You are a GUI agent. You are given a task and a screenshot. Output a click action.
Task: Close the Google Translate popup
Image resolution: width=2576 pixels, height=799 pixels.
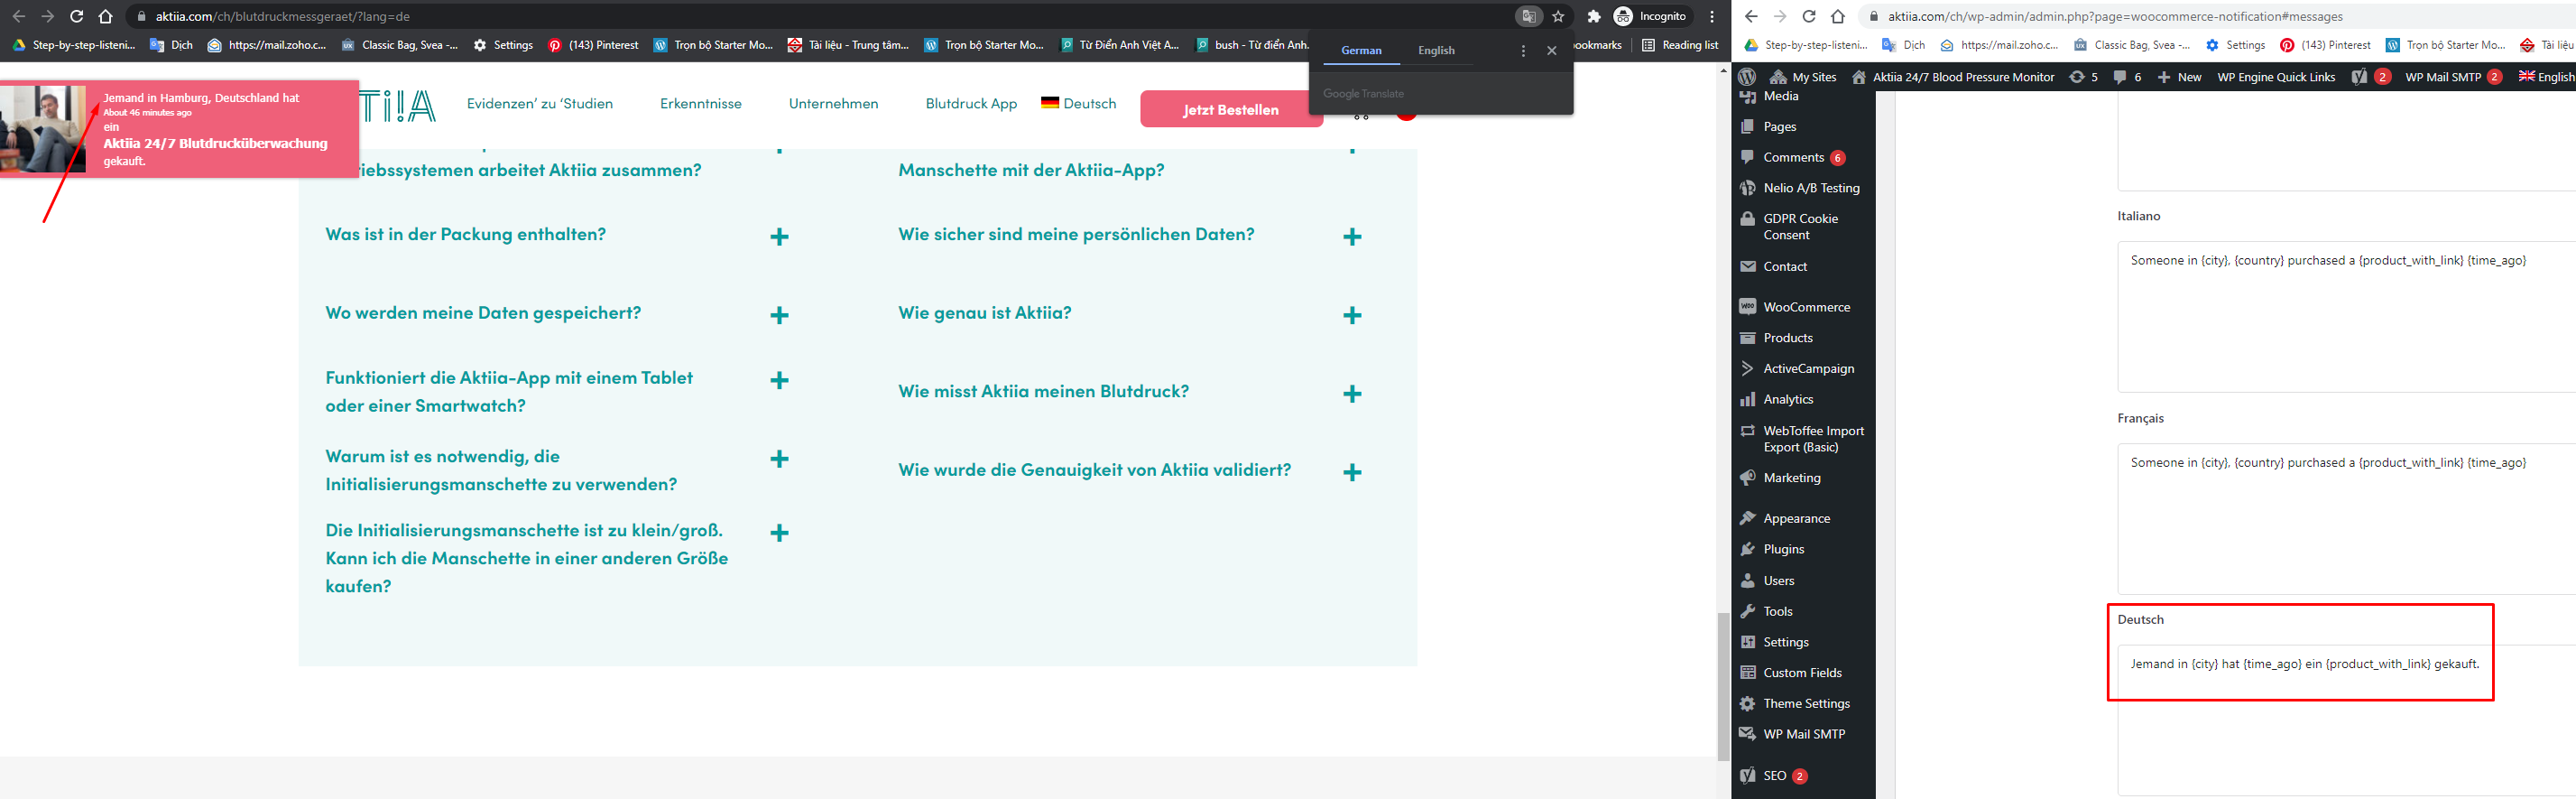tap(1552, 51)
